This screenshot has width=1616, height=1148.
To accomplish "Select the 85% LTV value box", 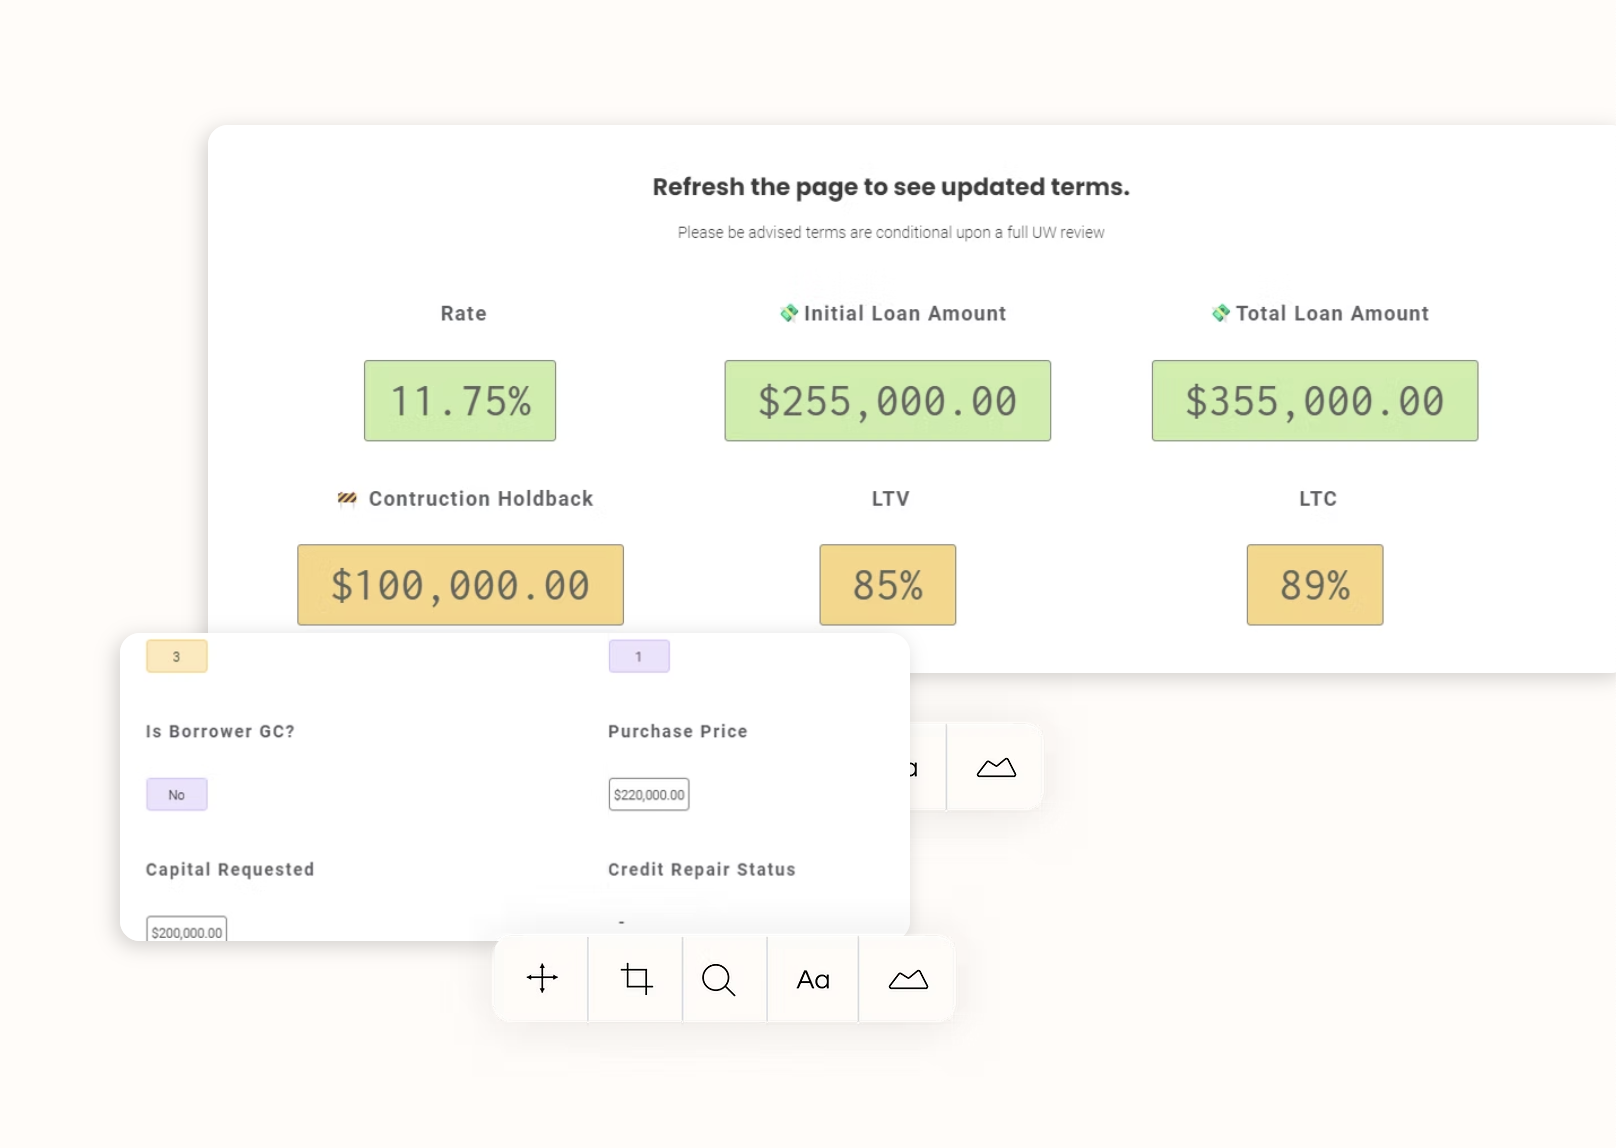I will coord(887,585).
